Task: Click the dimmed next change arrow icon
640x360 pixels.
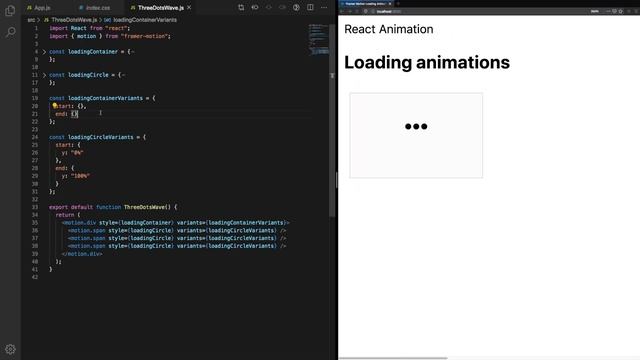Action: pos(282,7)
